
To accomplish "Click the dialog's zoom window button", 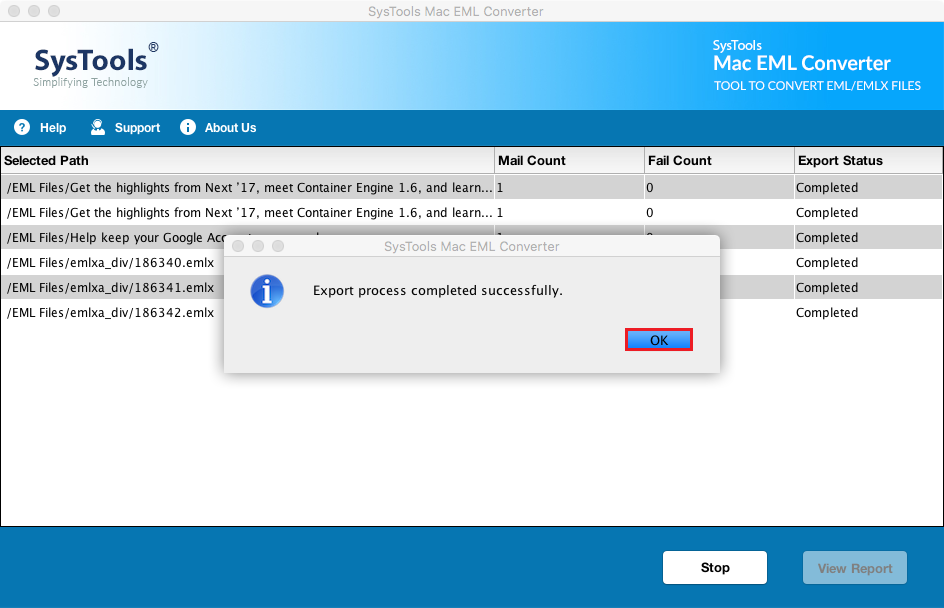I will [278, 246].
